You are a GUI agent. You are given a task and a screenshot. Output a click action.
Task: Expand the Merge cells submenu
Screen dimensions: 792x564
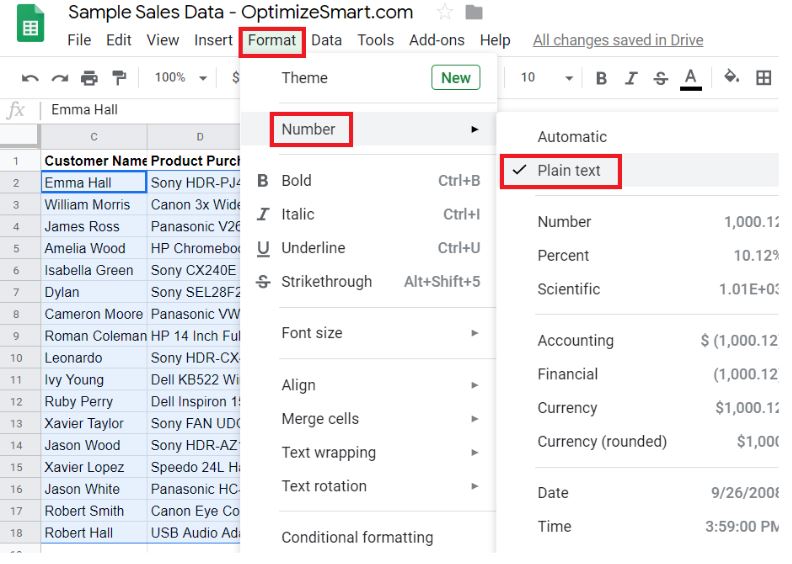click(370, 419)
